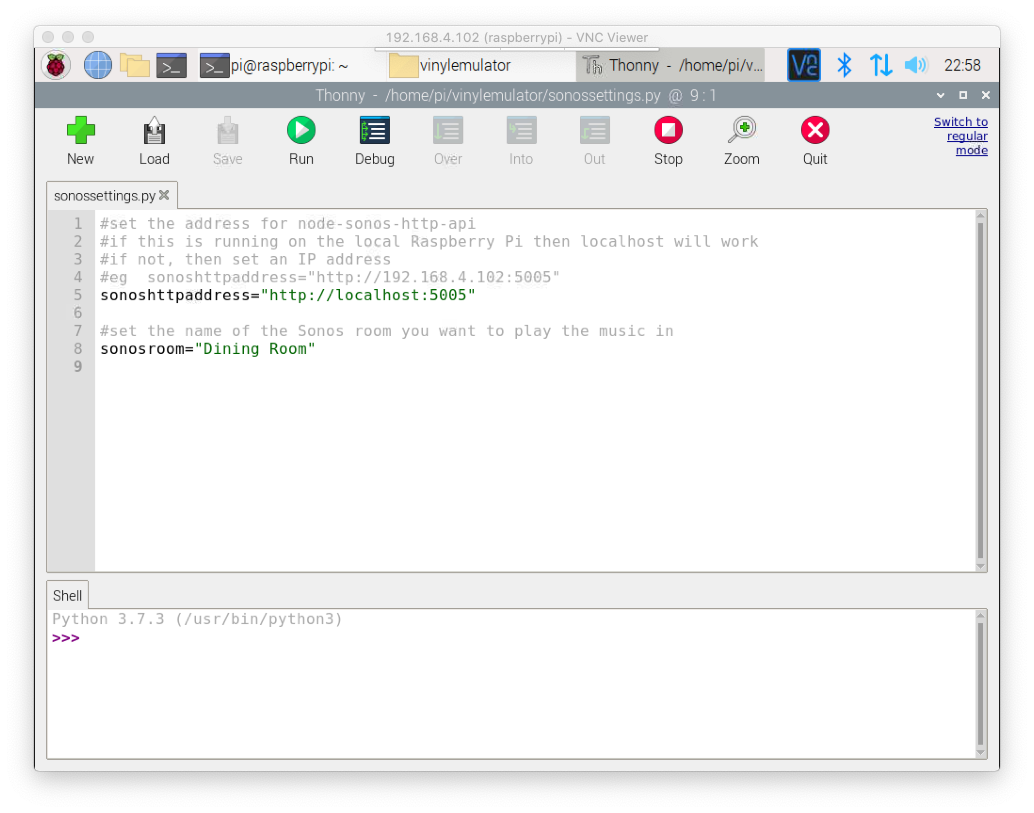The image size is (1034, 813).
Task: Click the editor scrollbar down arrow
Action: click(981, 566)
